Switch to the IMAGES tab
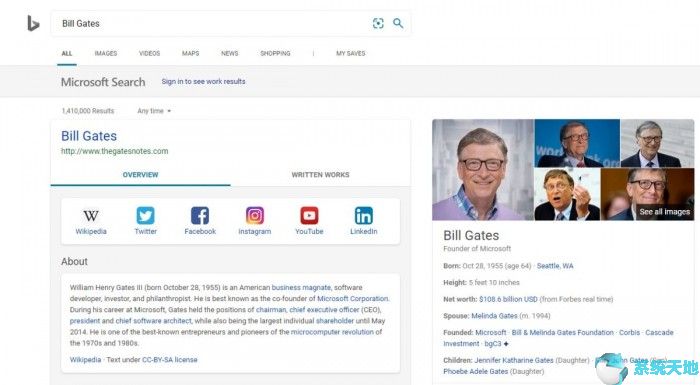 click(106, 53)
